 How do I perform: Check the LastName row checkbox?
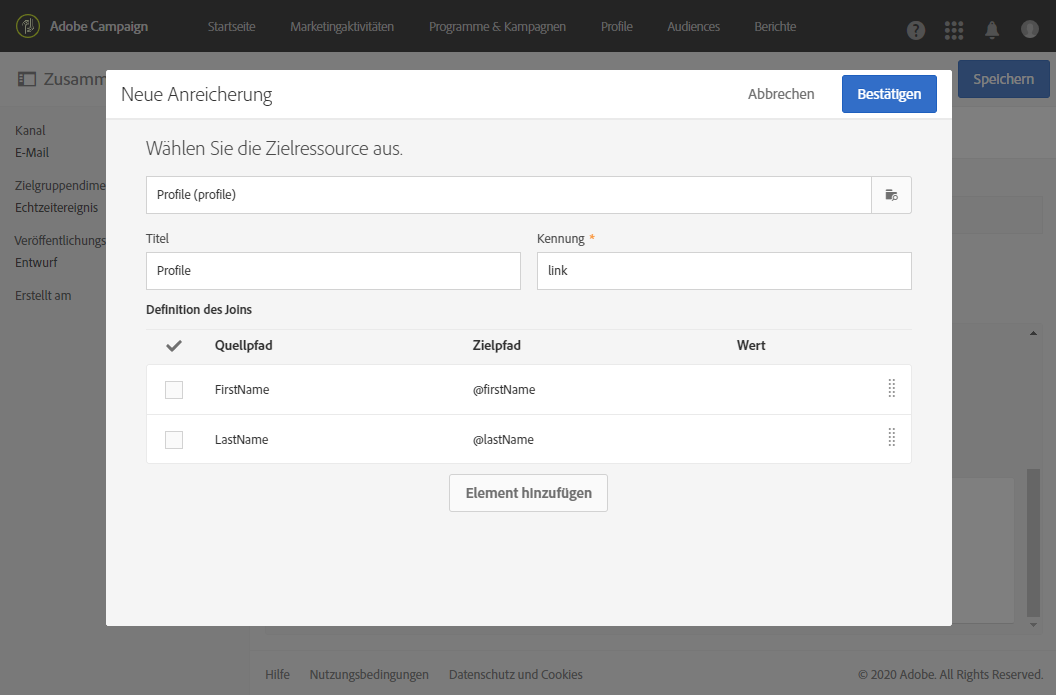point(174,440)
